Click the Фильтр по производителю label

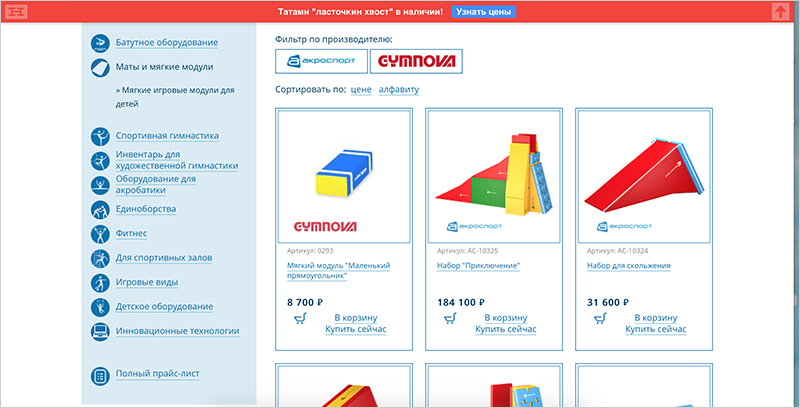[x=334, y=39]
